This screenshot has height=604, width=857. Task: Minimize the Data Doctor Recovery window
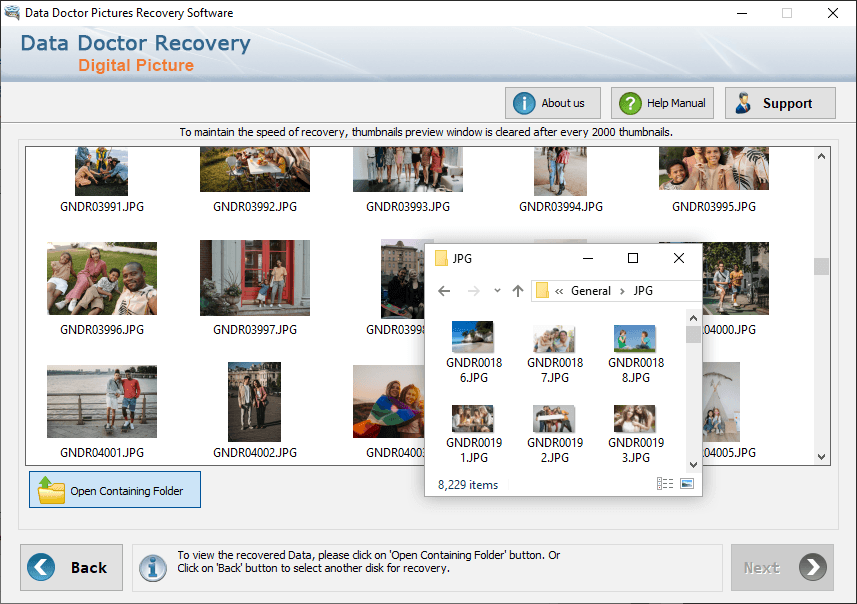tap(742, 13)
